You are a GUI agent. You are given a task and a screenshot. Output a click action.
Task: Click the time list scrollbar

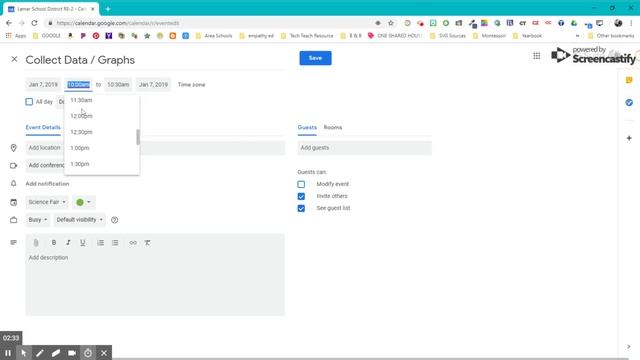tap(138, 137)
